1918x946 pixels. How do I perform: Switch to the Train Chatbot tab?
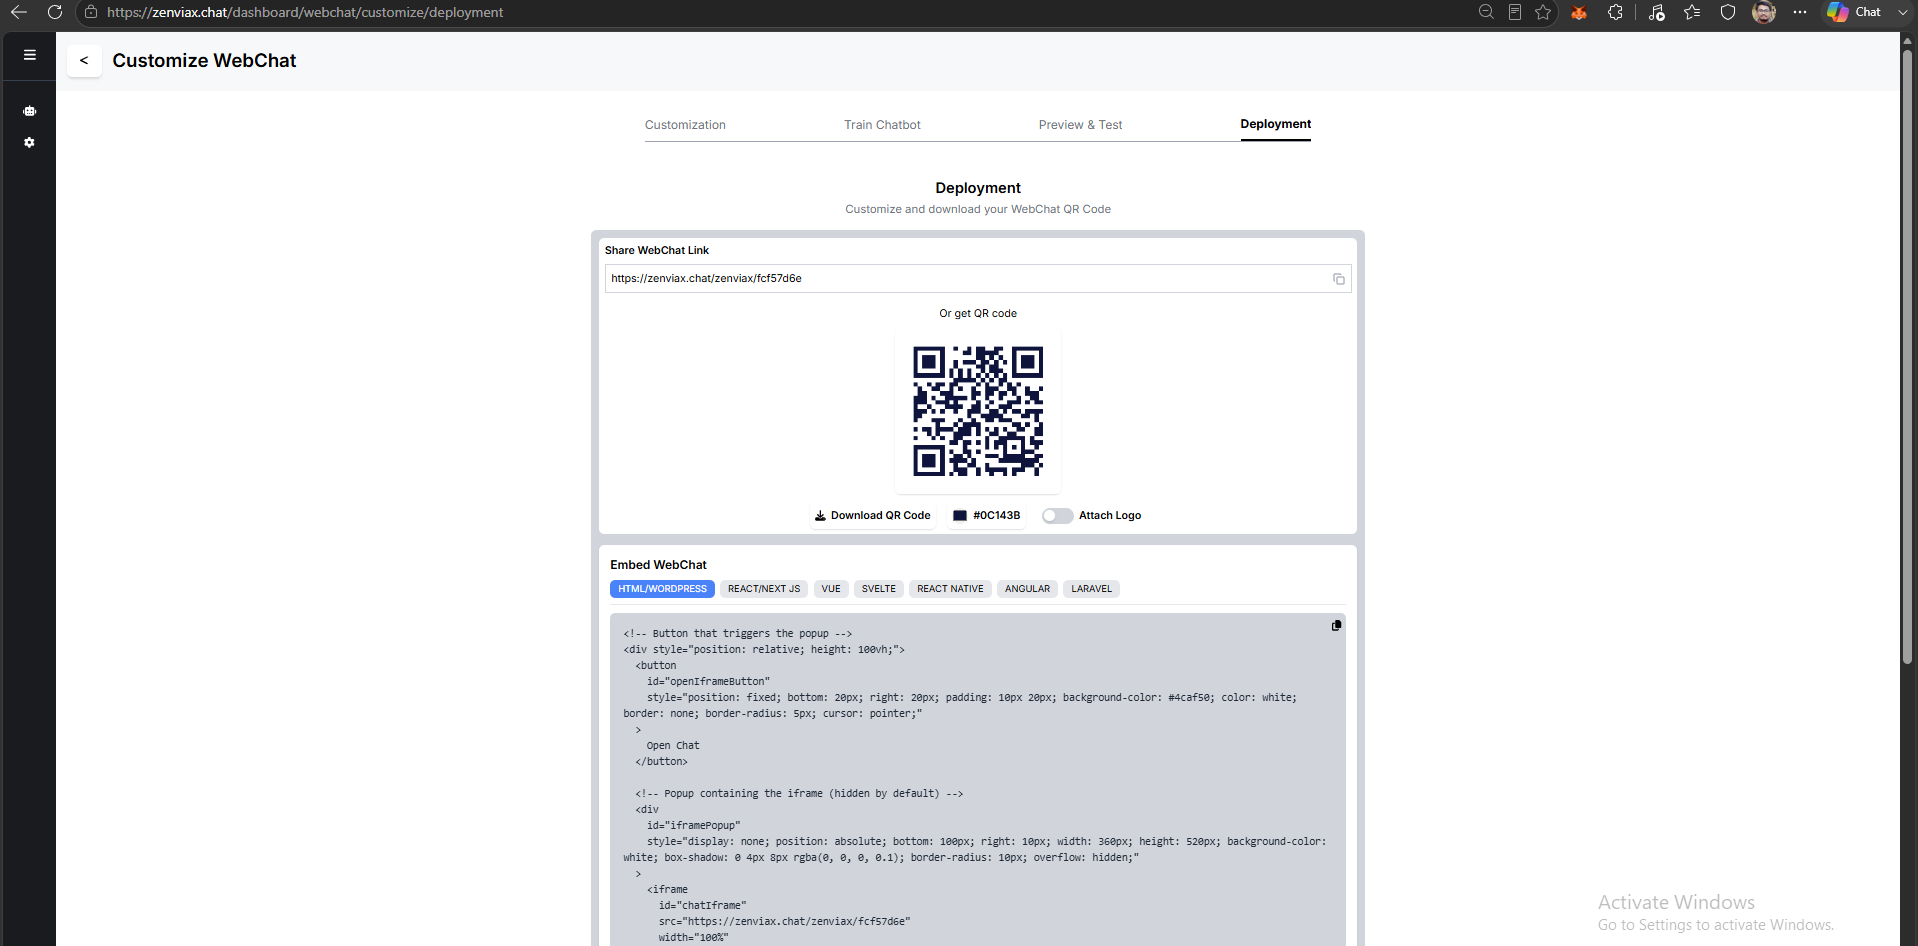click(x=882, y=125)
